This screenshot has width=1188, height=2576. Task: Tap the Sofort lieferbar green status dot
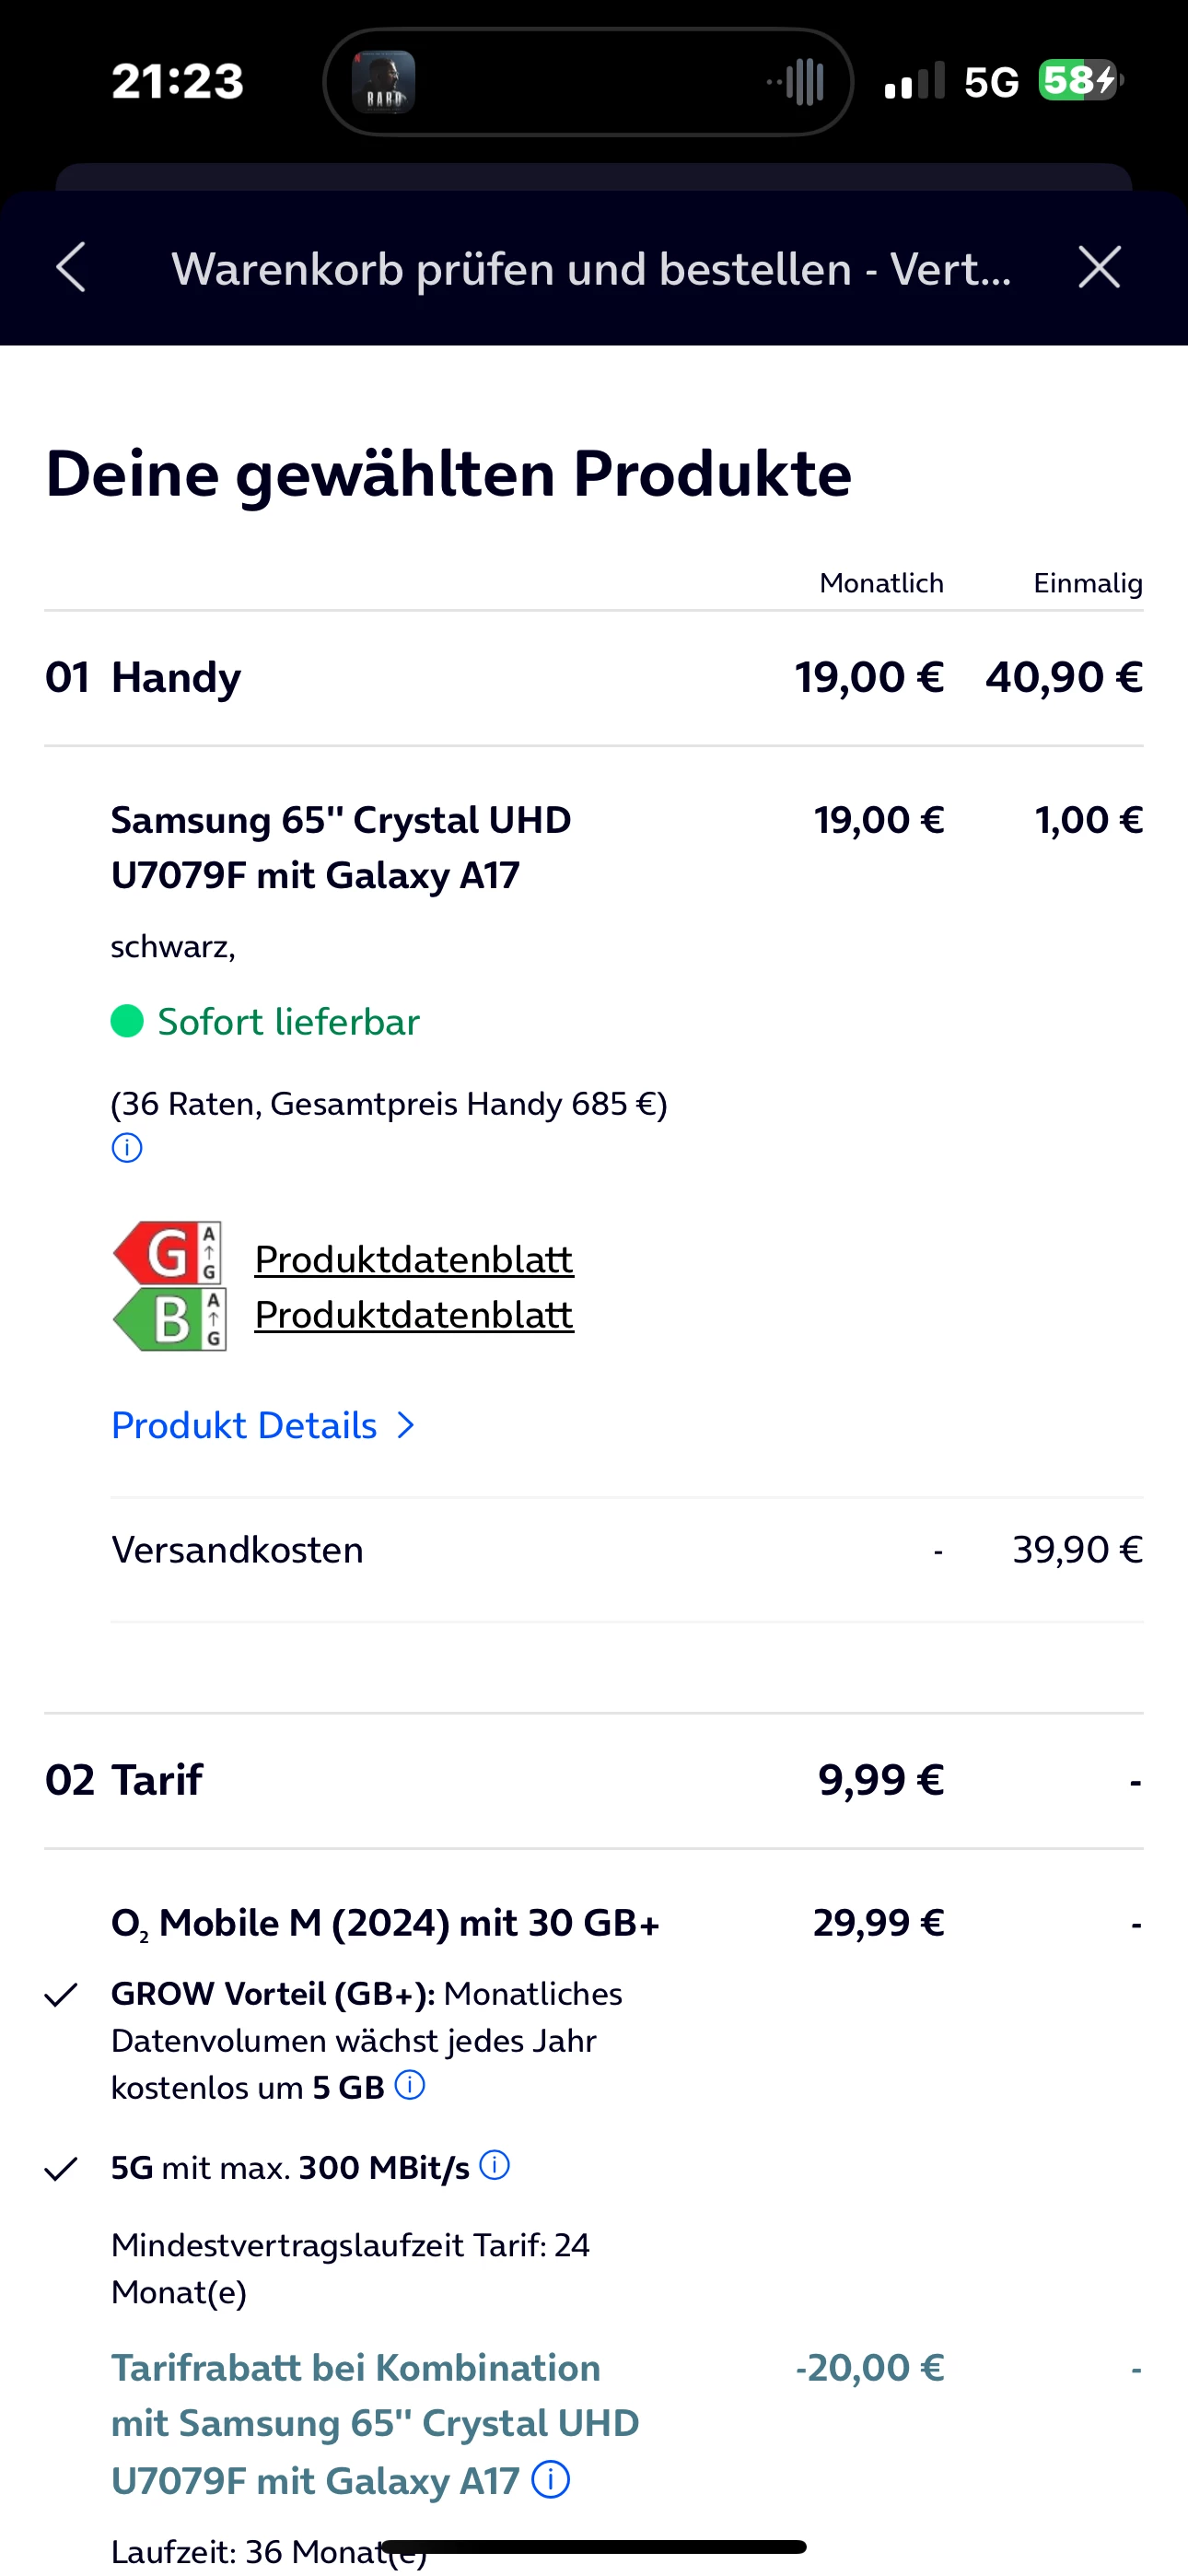127,1021
